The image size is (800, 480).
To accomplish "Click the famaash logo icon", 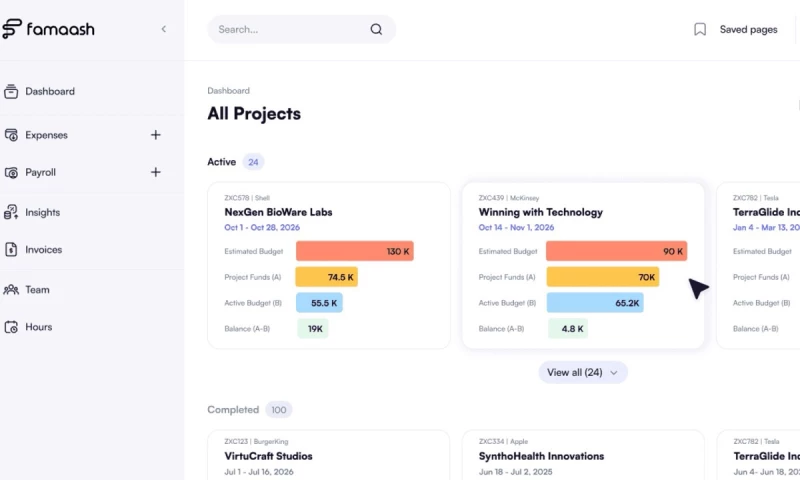I will coord(12,29).
